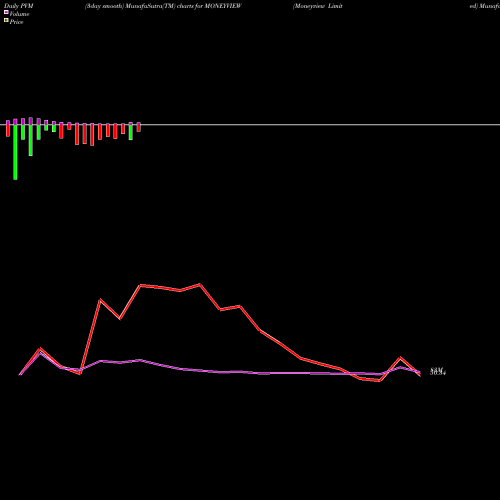Click the "MunafaSutra(TM) charts for MONEYVIEW" title
500x500 pixels.
pos(183,6)
